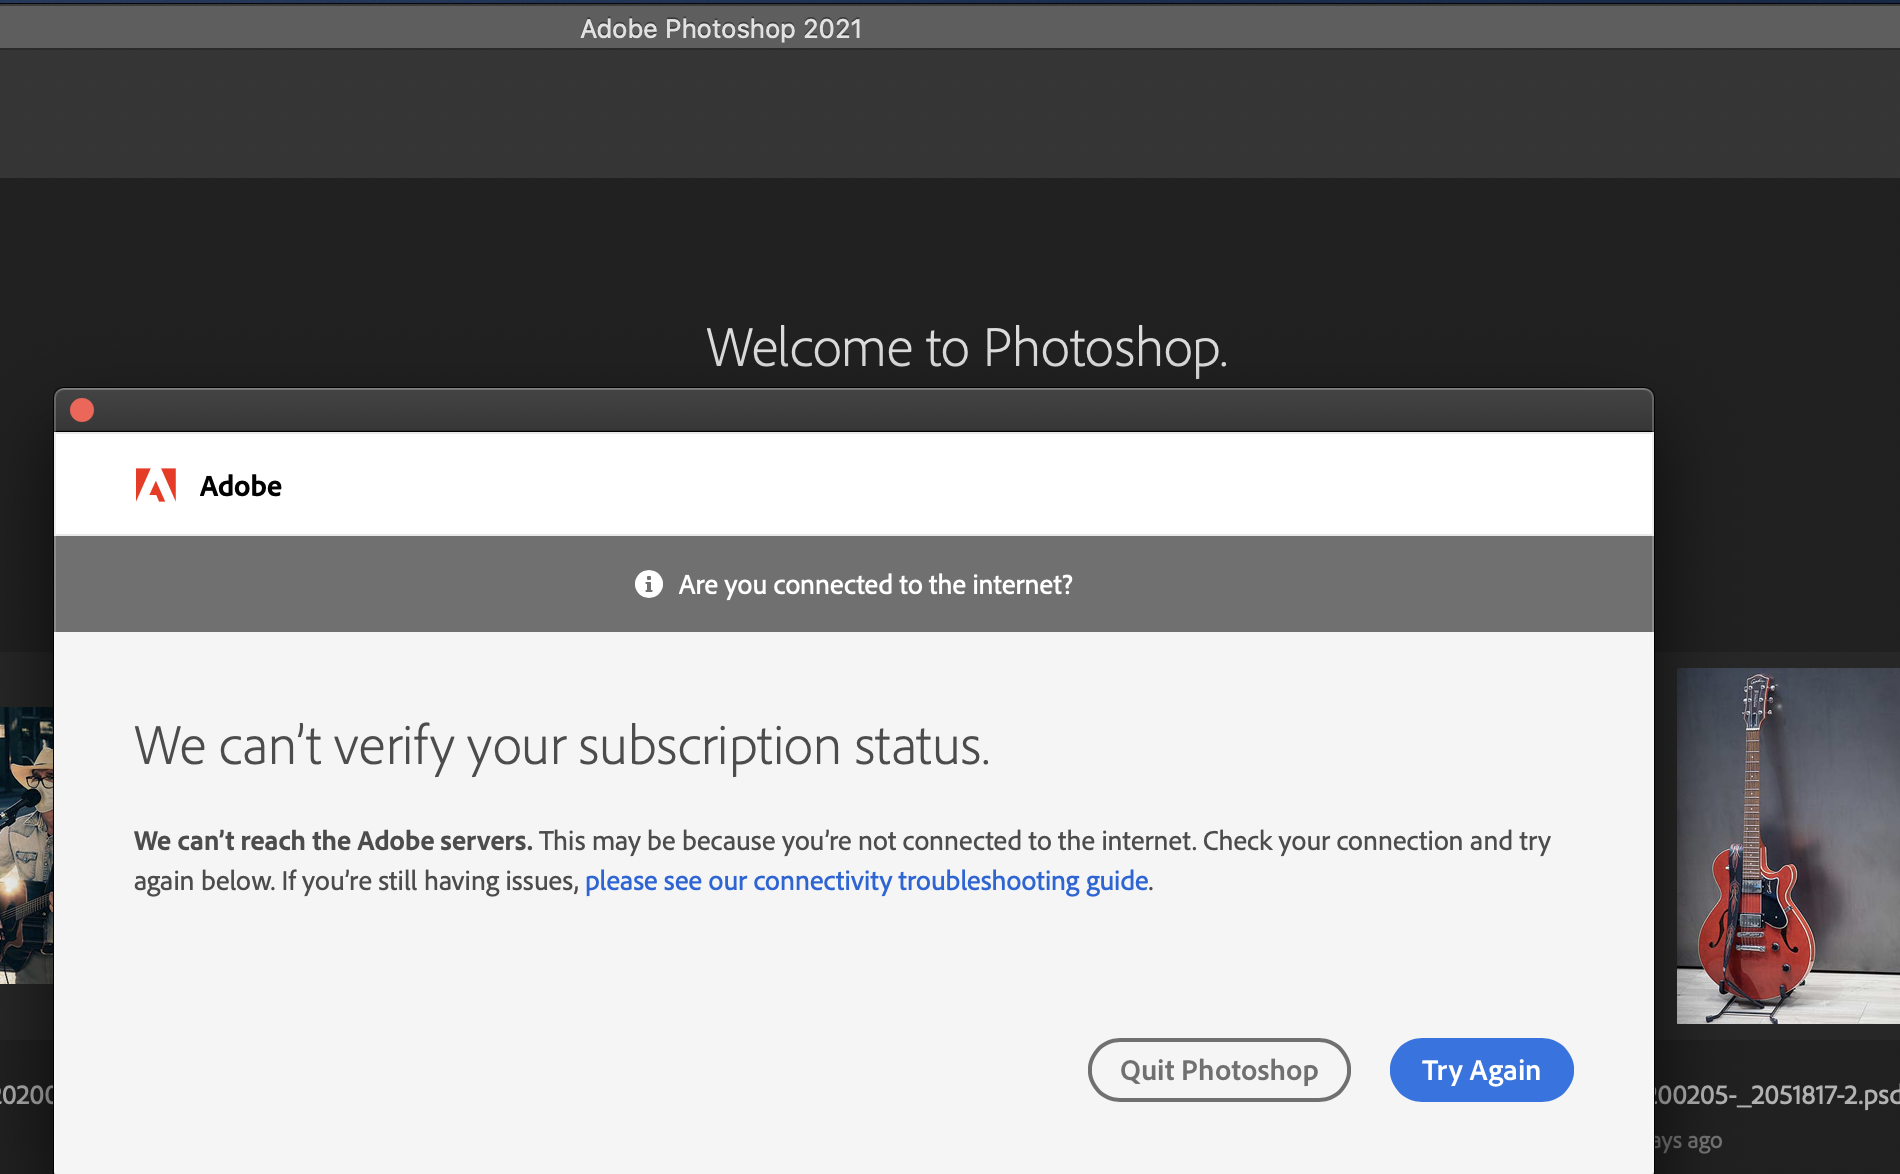
Task: Click the Try Again button
Action: tap(1481, 1070)
